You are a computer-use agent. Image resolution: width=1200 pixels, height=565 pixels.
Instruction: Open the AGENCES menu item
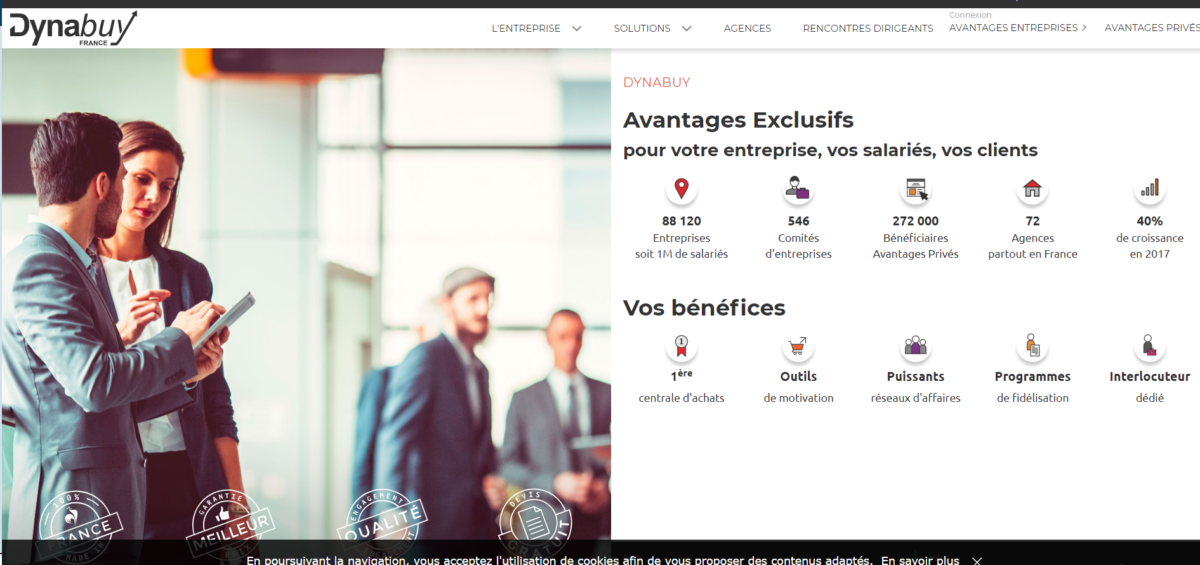[747, 28]
